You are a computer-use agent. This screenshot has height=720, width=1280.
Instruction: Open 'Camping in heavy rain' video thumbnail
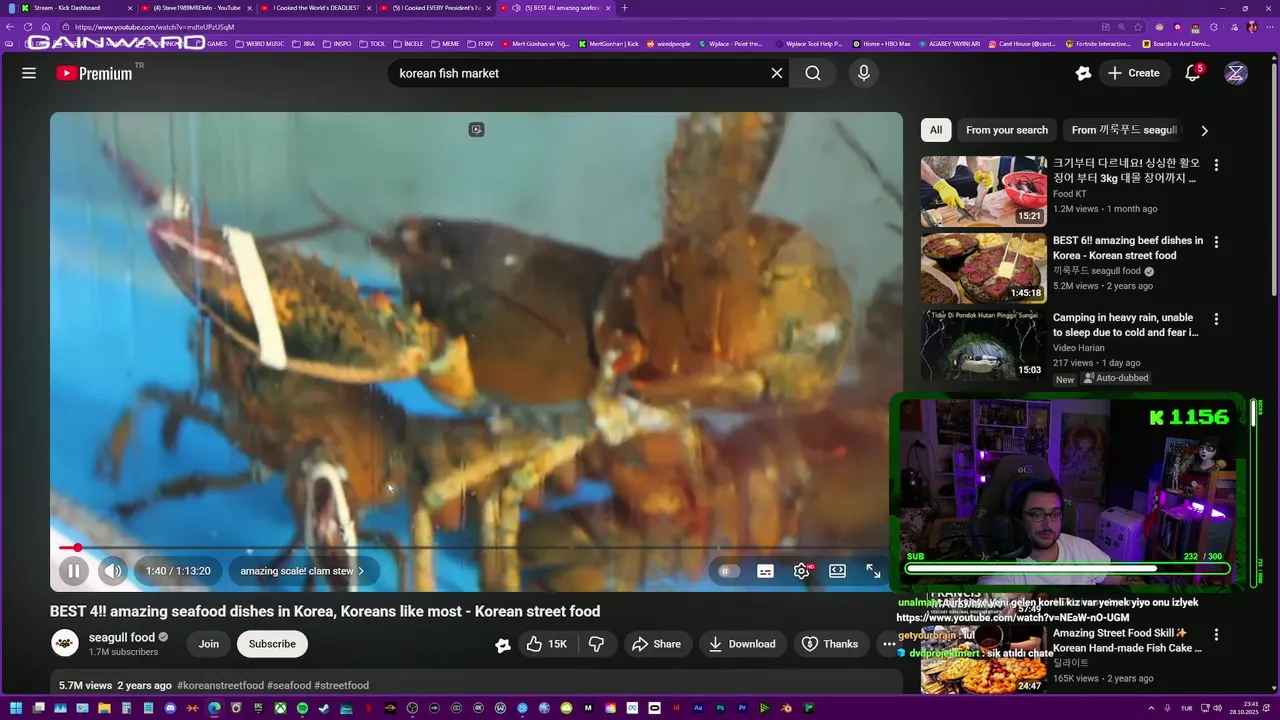click(x=984, y=345)
